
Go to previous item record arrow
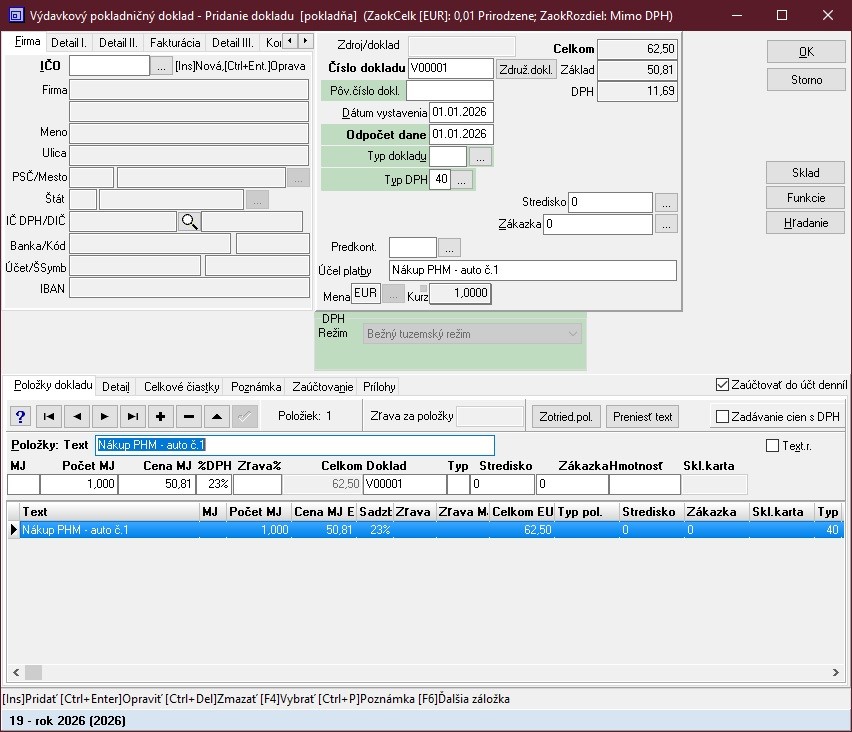(x=77, y=417)
